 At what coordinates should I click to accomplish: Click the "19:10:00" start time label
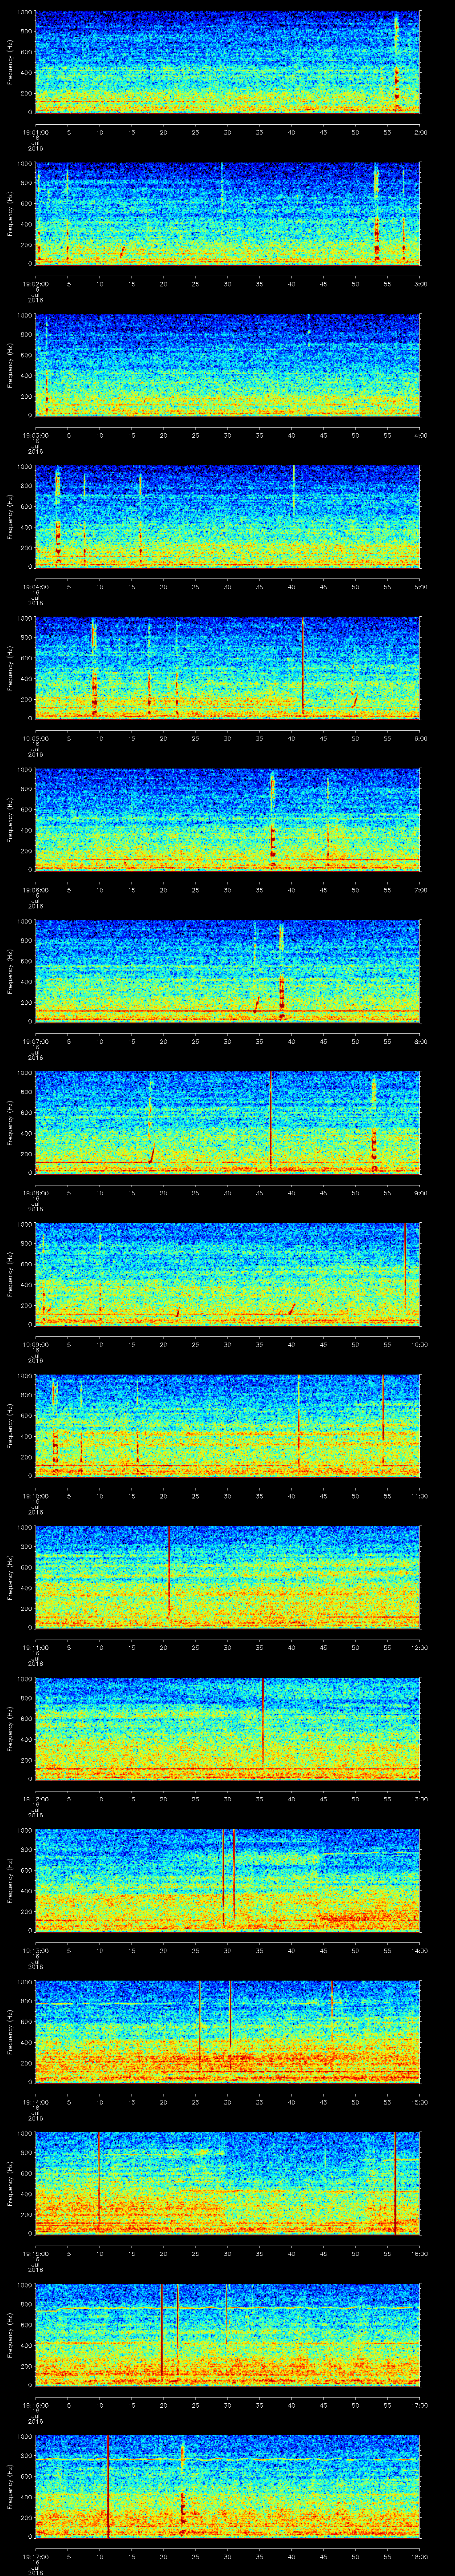click(x=35, y=1496)
